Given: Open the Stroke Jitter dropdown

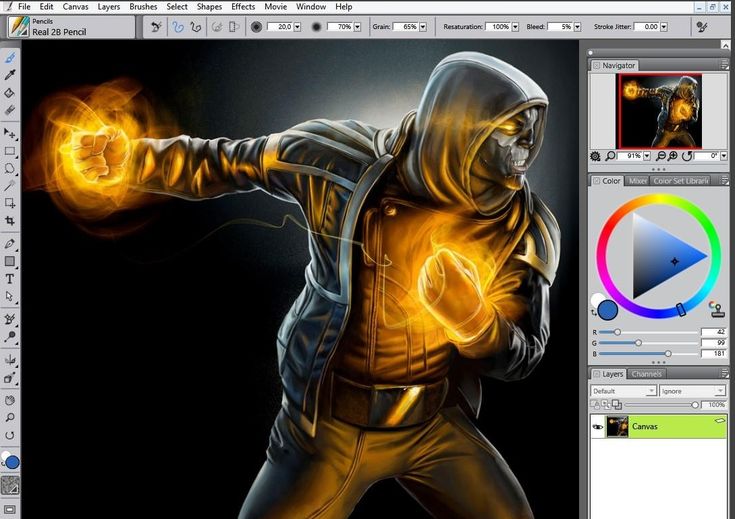Looking at the screenshot, I should 664,27.
